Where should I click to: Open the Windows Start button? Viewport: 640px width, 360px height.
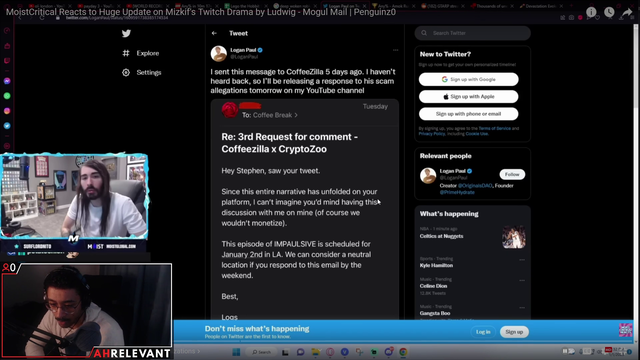tap(236, 352)
